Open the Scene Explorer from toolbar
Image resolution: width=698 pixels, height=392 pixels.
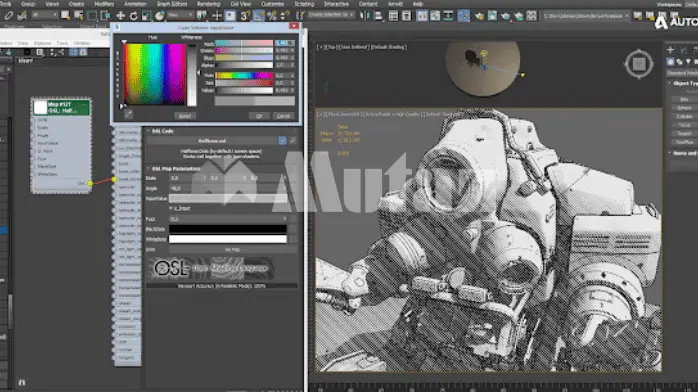click(x=393, y=16)
